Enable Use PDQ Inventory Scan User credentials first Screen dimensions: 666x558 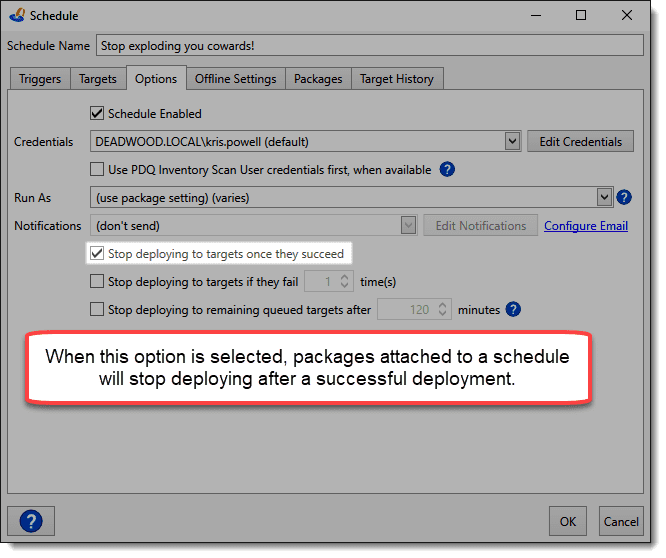point(97,169)
